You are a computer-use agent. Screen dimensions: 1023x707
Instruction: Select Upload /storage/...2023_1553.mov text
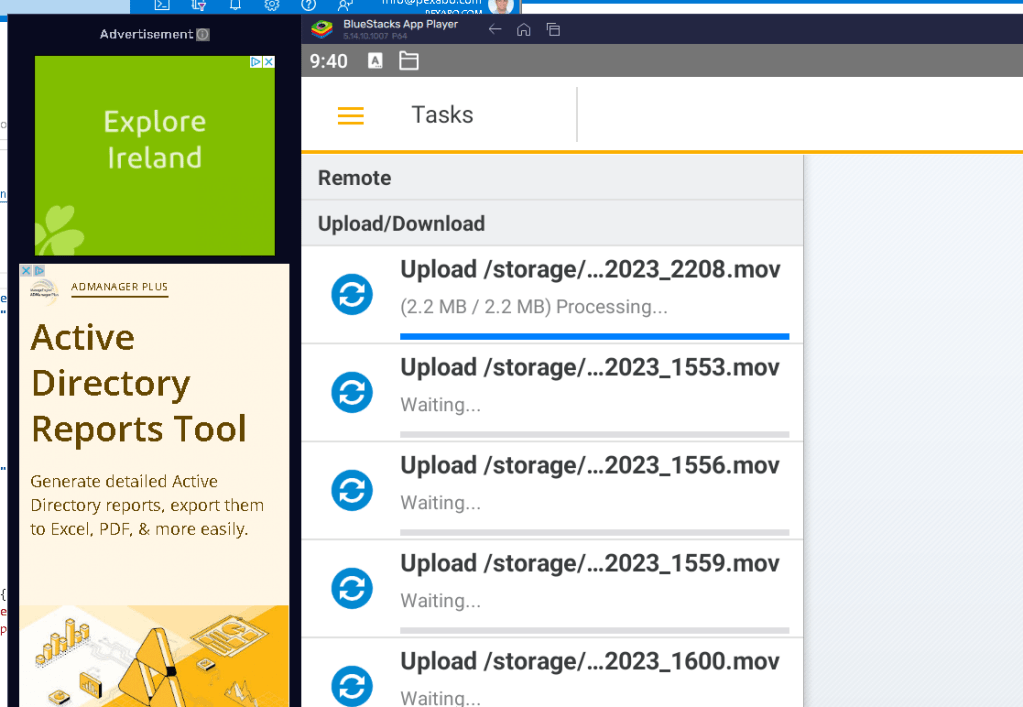click(590, 367)
